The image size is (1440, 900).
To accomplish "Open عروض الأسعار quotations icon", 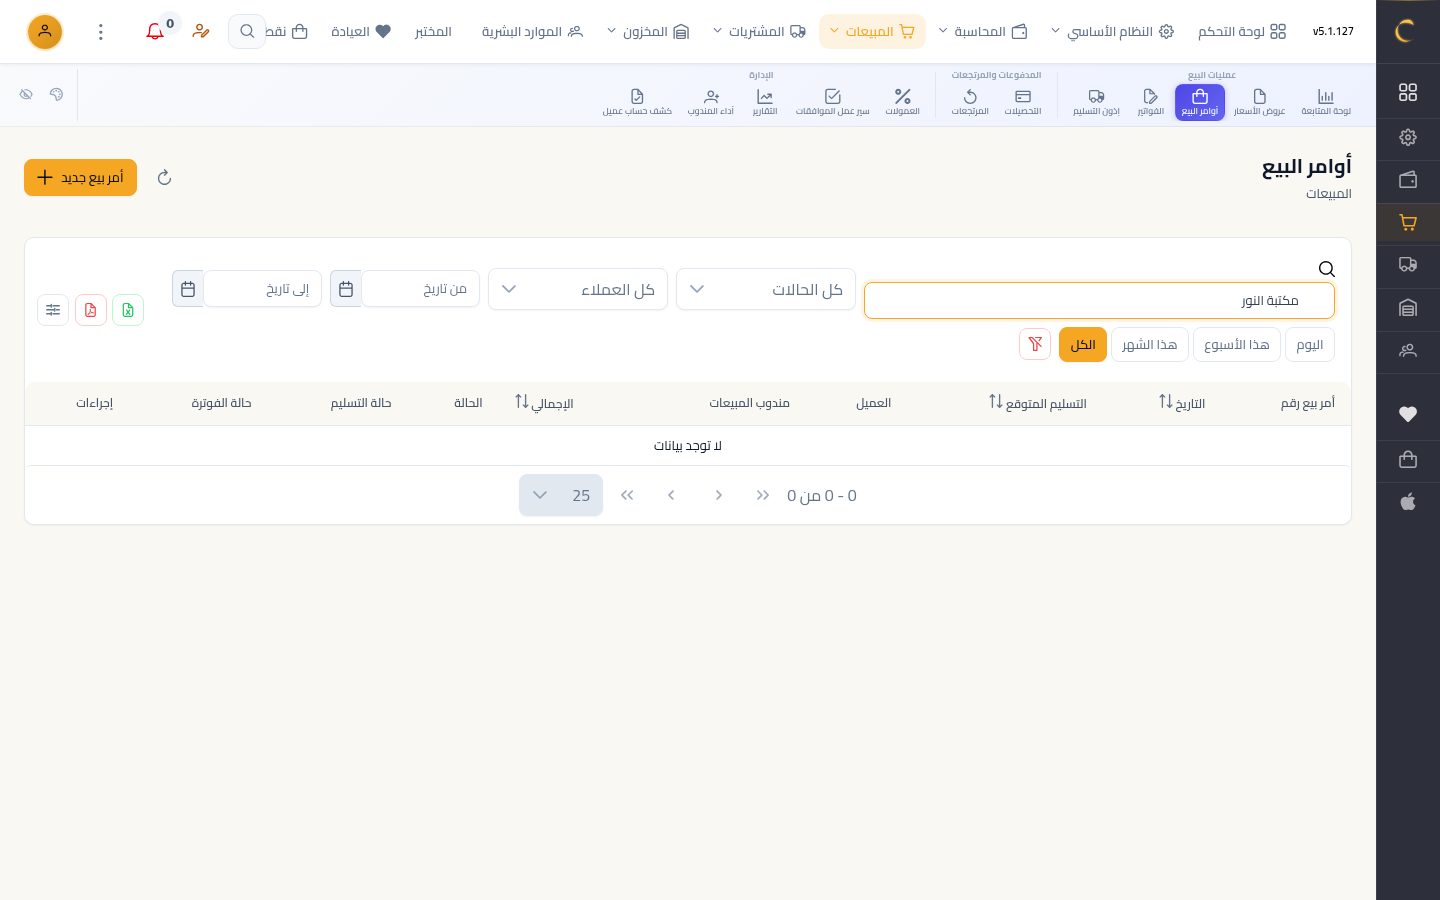I will click(x=1259, y=102).
